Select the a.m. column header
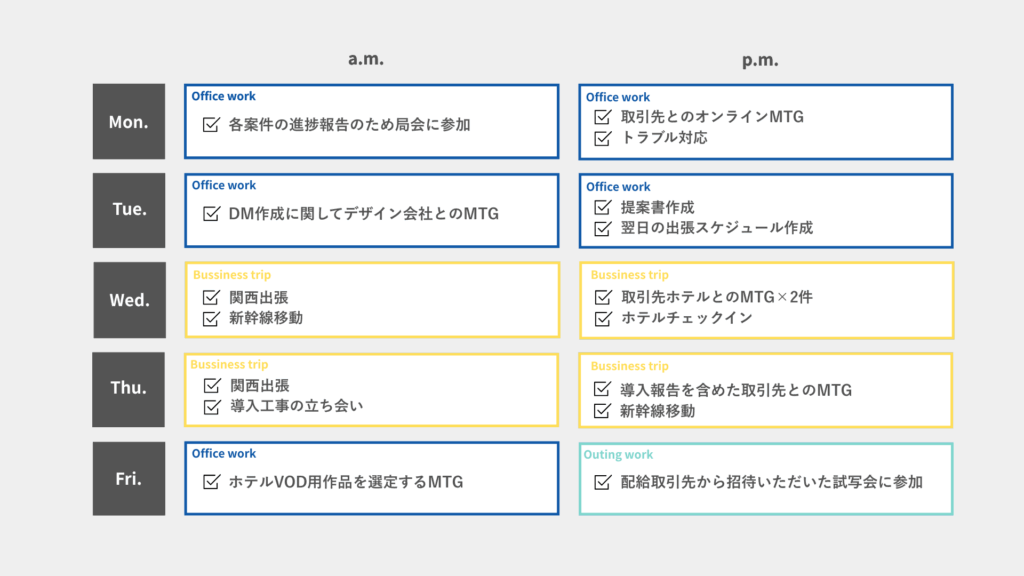Screen dimensions: 1024x576 coord(366,60)
